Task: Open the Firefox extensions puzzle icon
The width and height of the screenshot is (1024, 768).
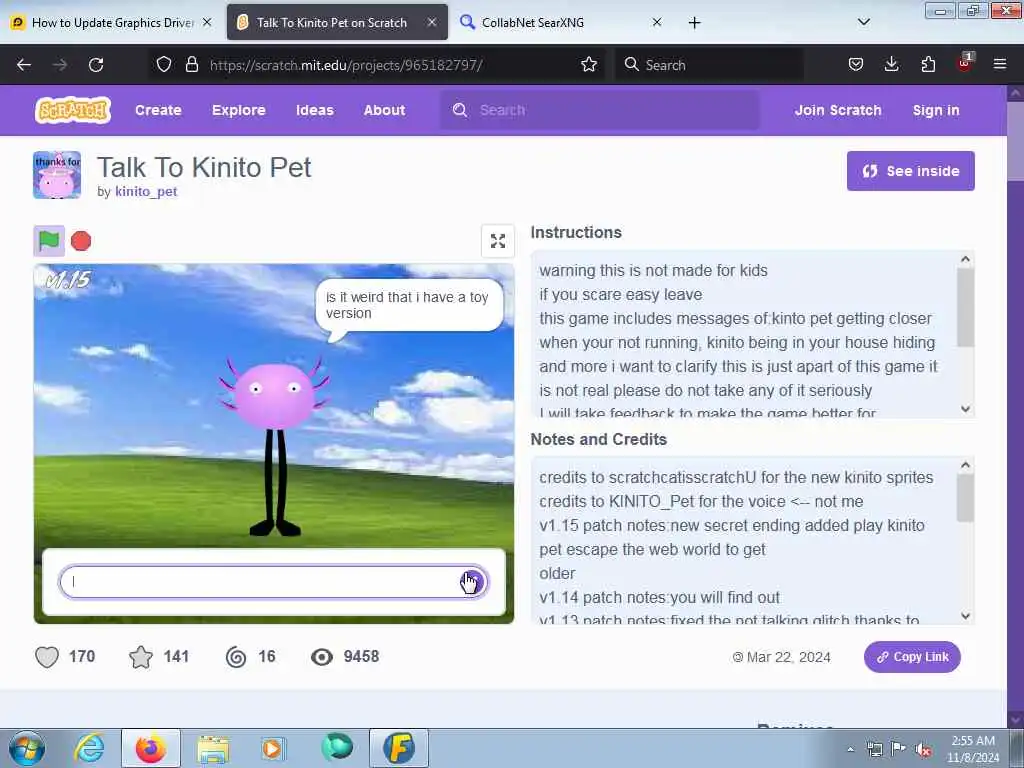Action: click(x=928, y=64)
